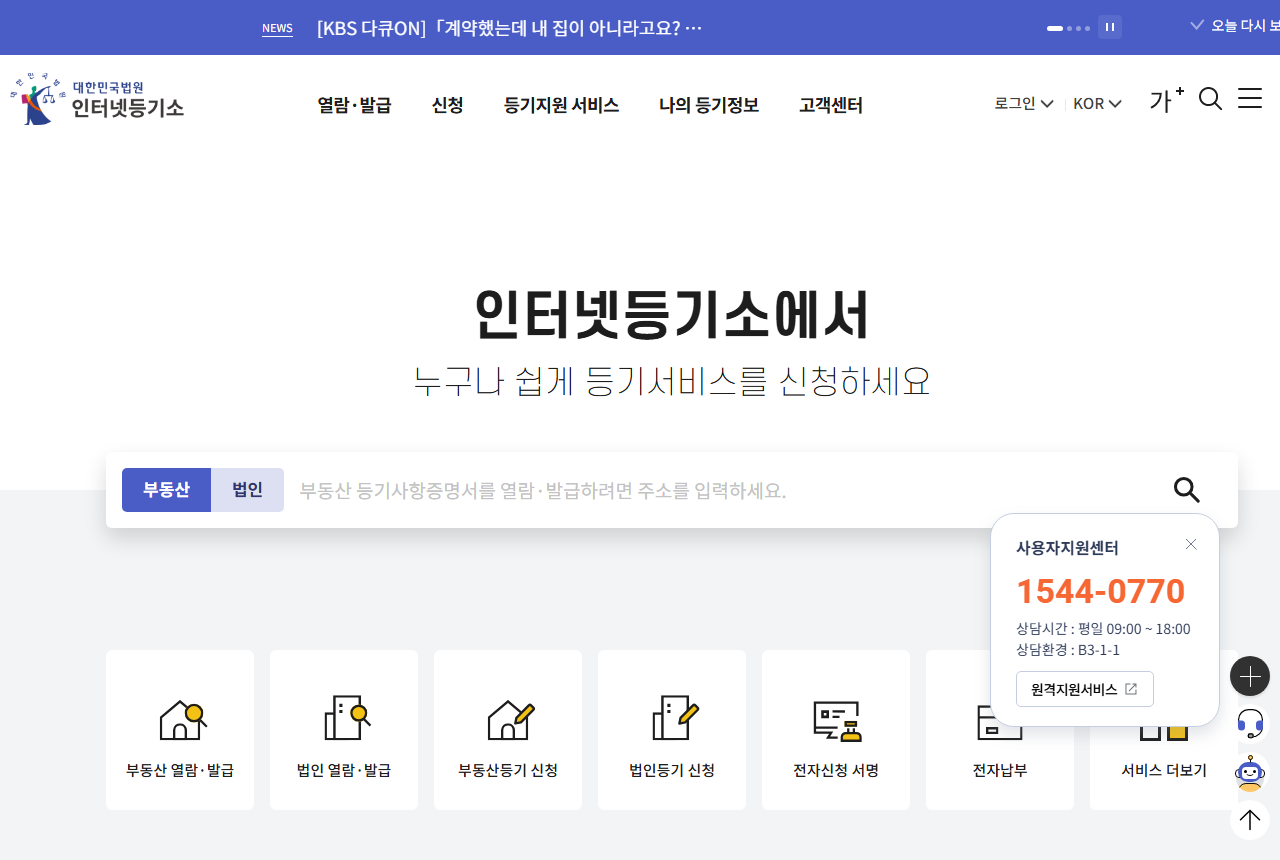
Task: Select the 법인 search toggle
Action: (x=247, y=490)
